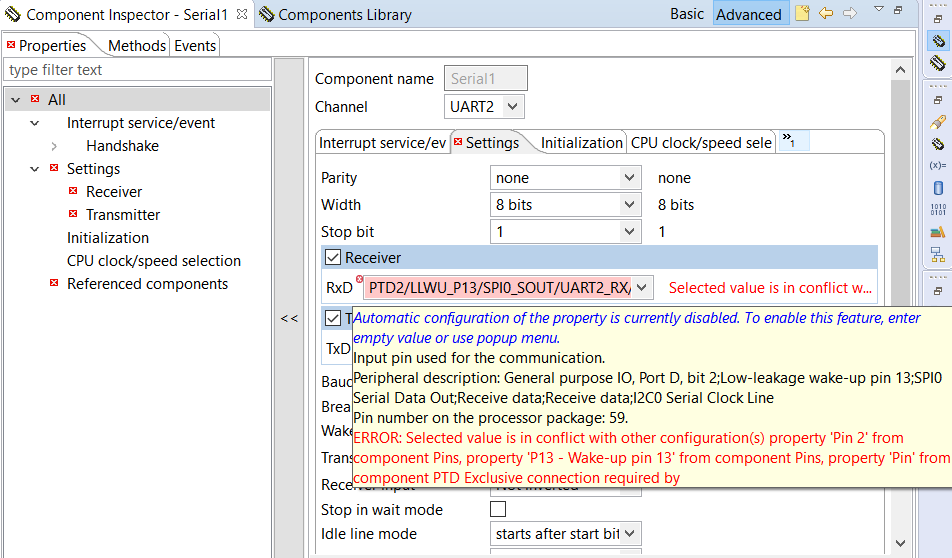952x558 pixels.
Task: Expand the Handshake tree node
Action: click(x=54, y=146)
